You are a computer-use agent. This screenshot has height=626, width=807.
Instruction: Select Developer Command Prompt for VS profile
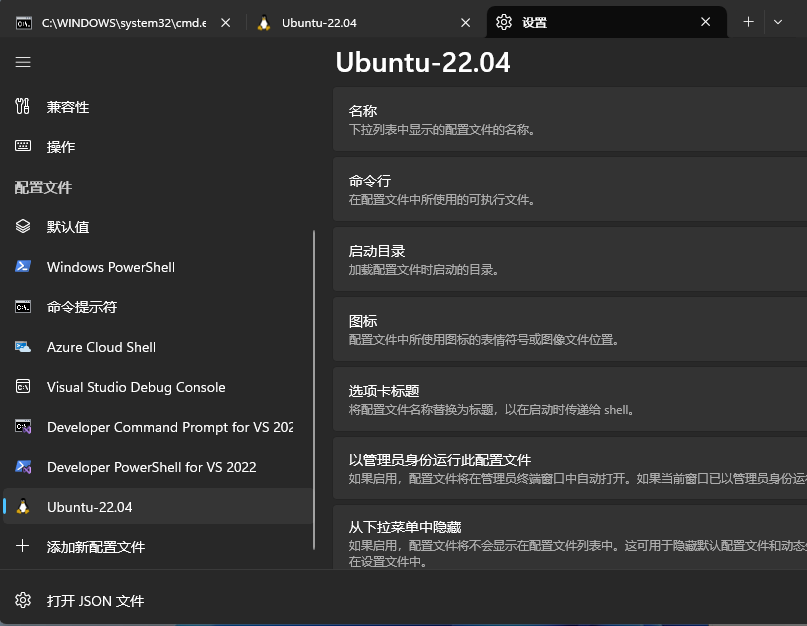pyautogui.click(x=157, y=427)
